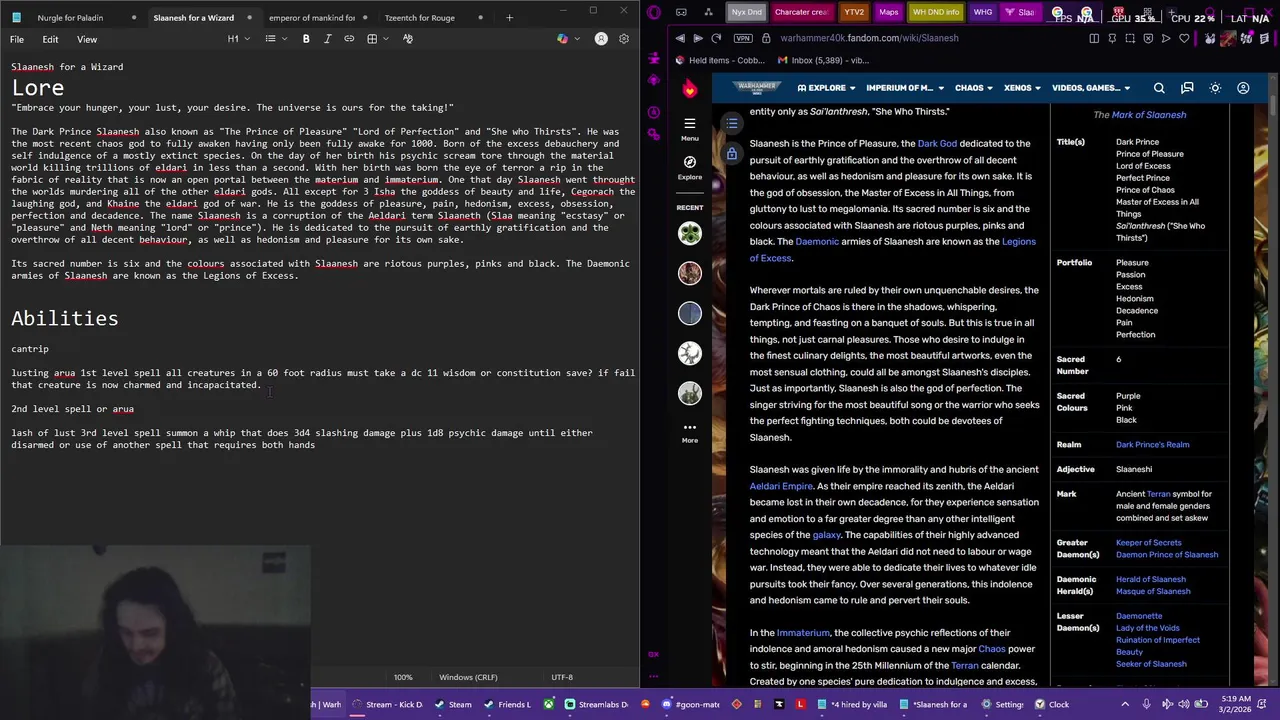Open Clock app in taskbar
The image size is (1280, 720).
click(1053, 704)
